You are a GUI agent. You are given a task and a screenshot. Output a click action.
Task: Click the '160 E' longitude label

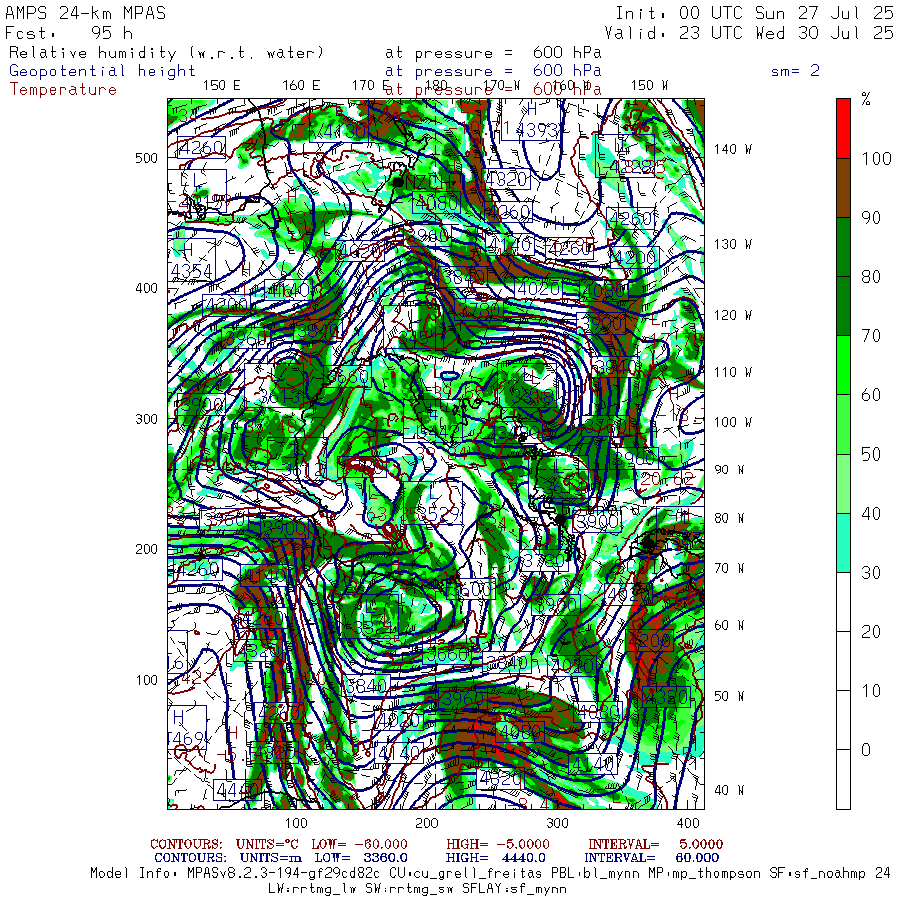tap(301, 86)
